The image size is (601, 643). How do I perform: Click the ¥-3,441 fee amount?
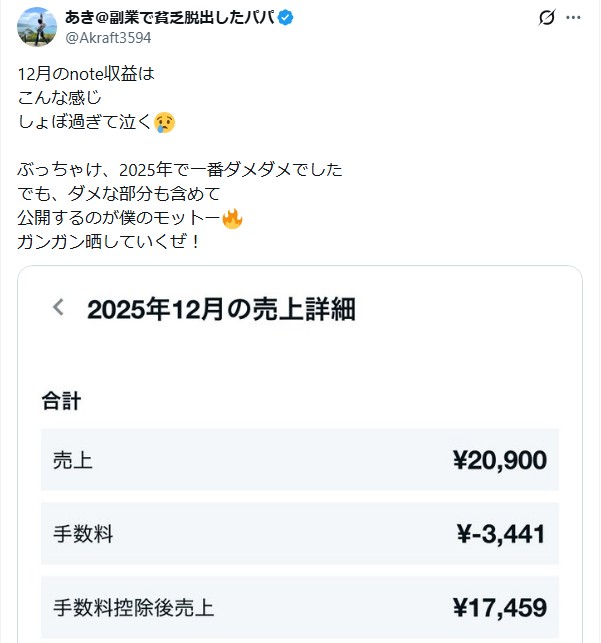click(499, 534)
